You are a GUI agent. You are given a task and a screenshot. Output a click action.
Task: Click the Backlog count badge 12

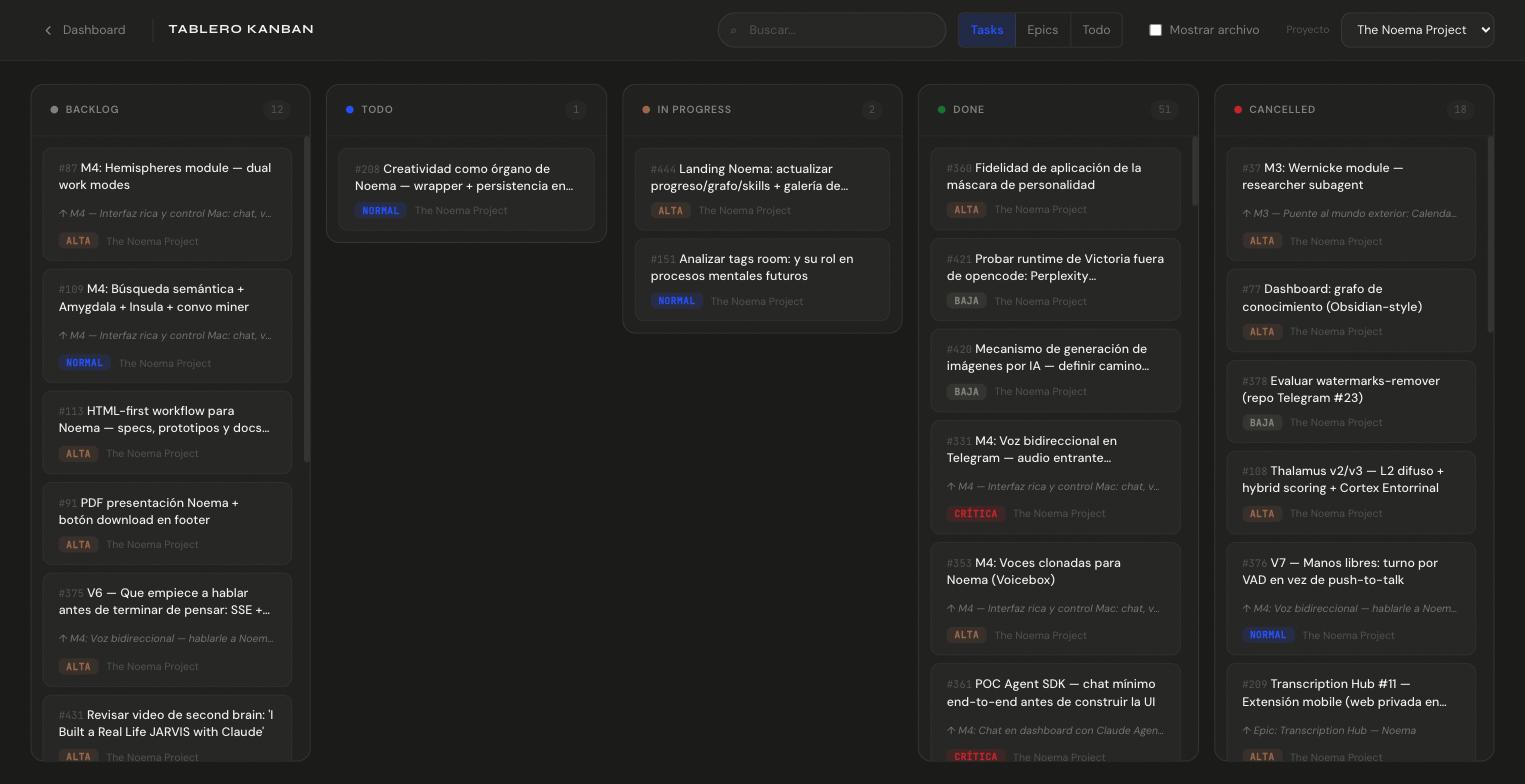click(x=277, y=110)
